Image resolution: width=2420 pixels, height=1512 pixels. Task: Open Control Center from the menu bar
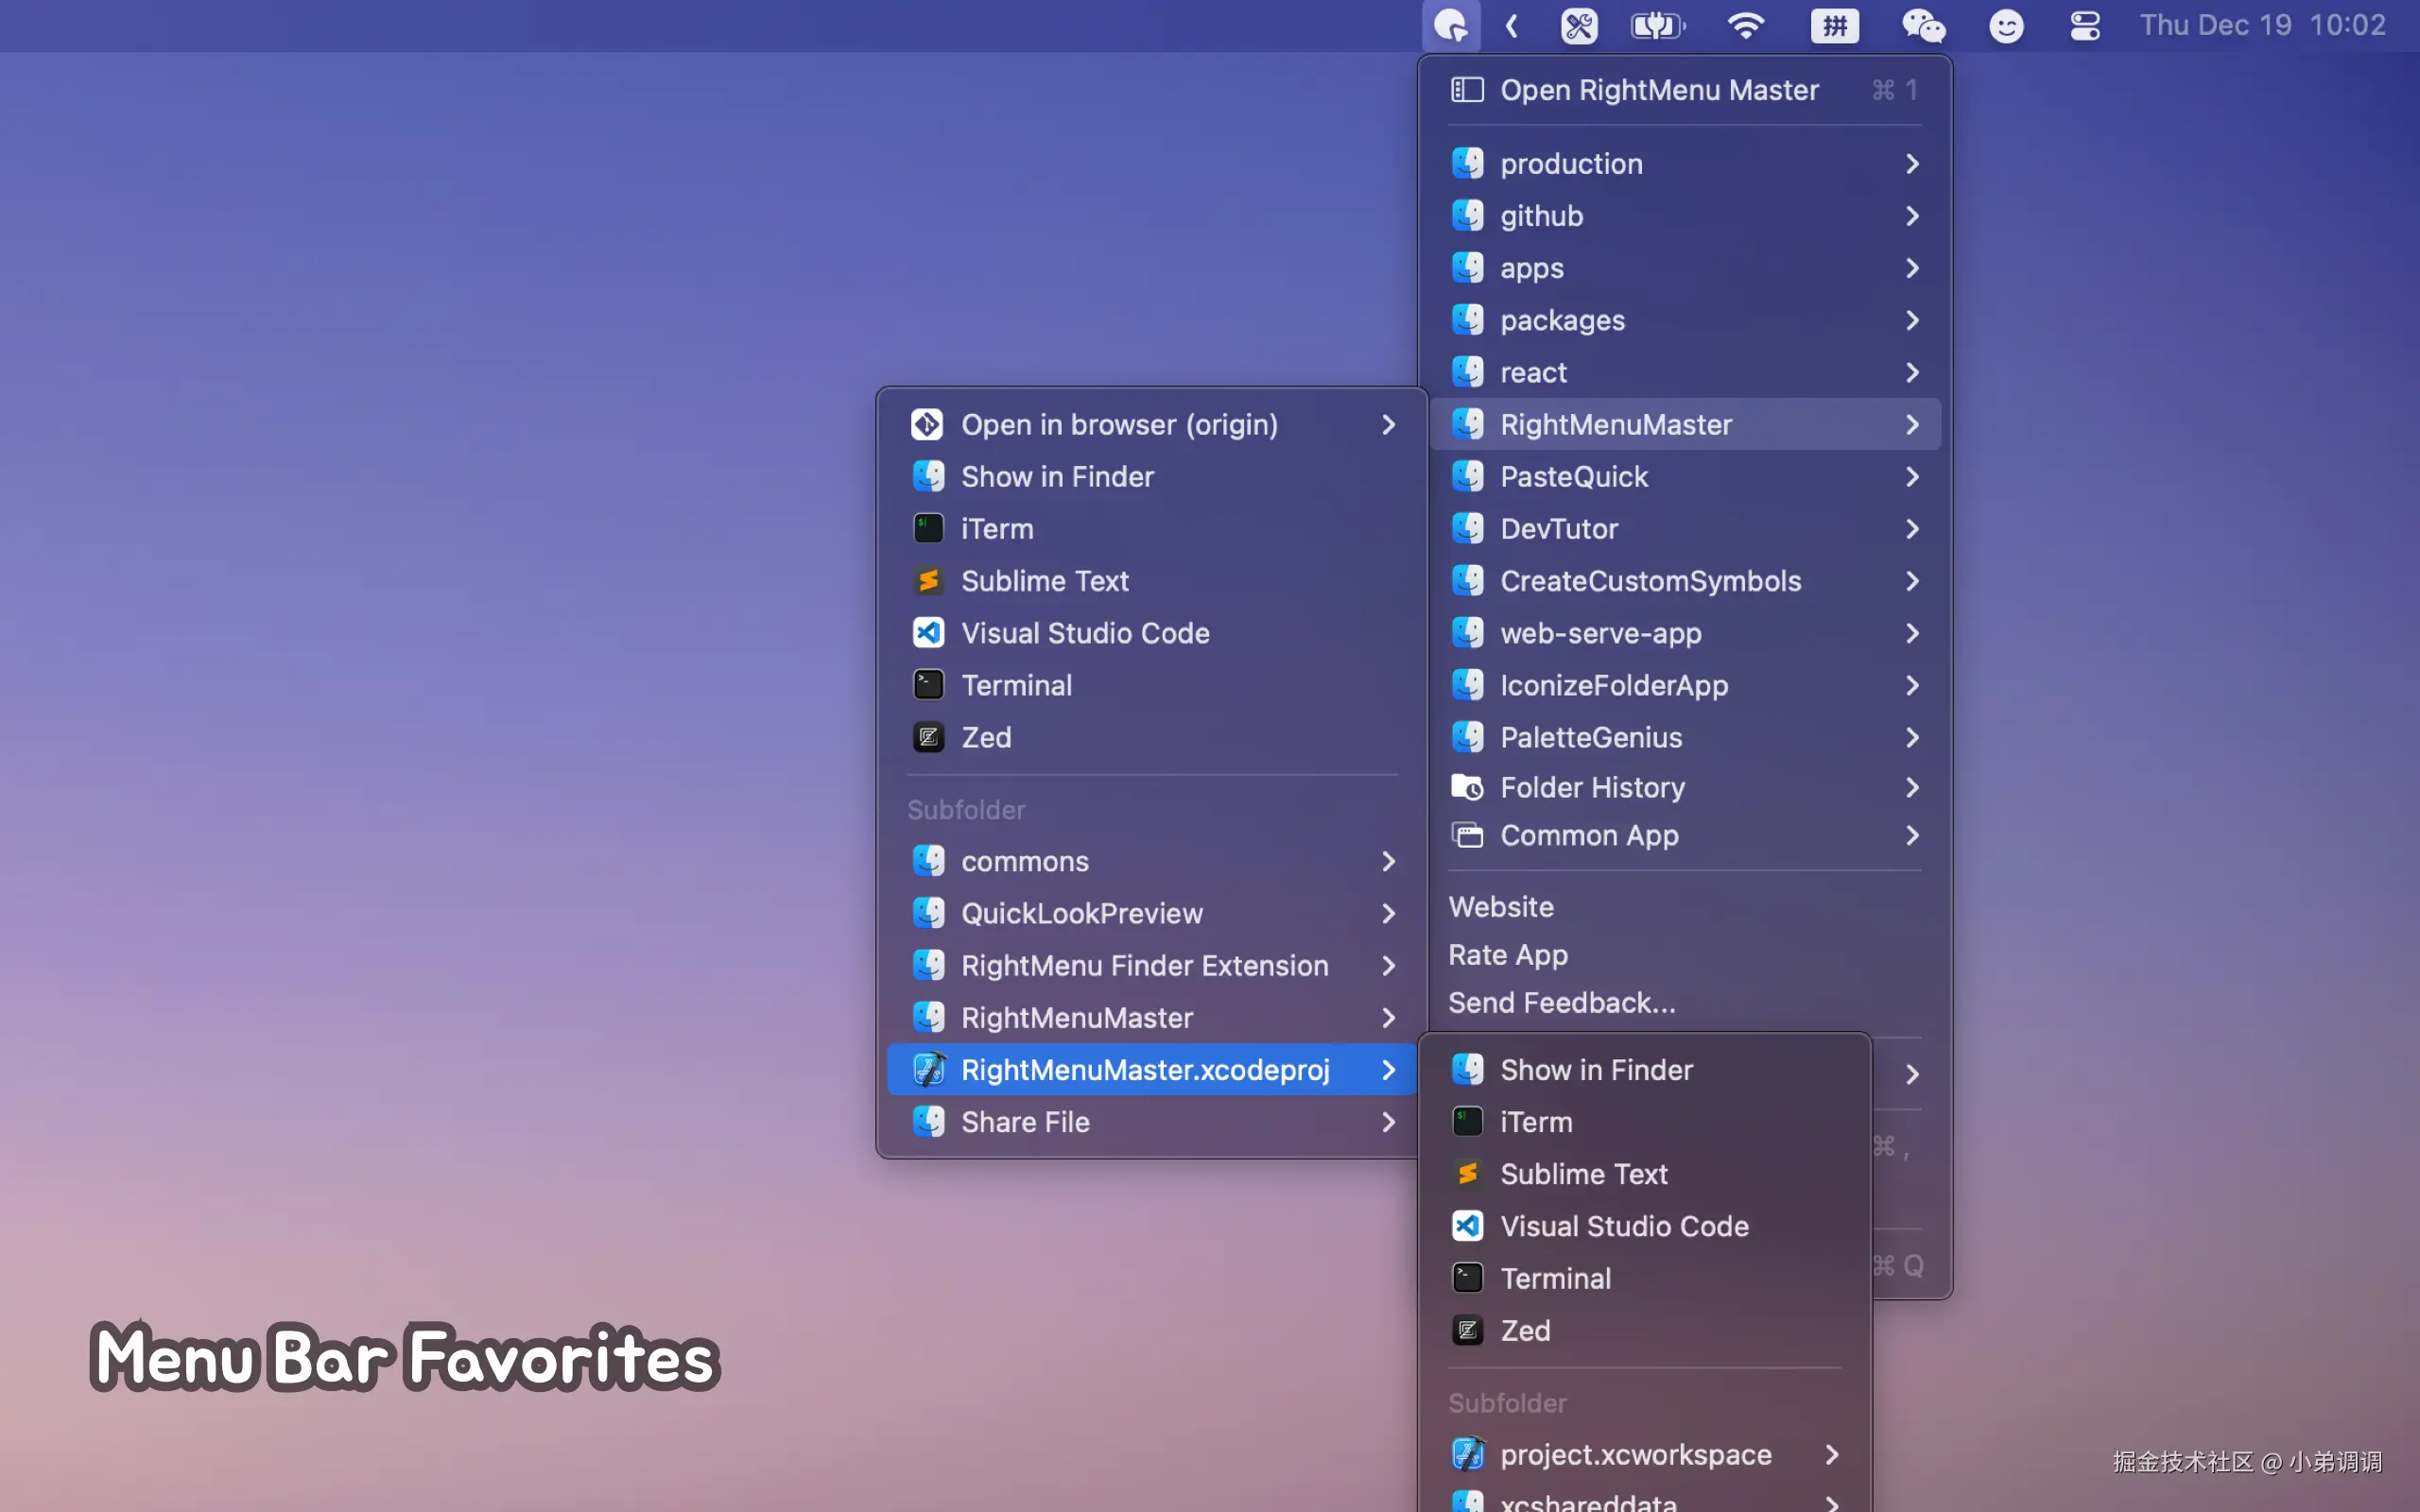pyautogui.click(x=2084, y=26)
